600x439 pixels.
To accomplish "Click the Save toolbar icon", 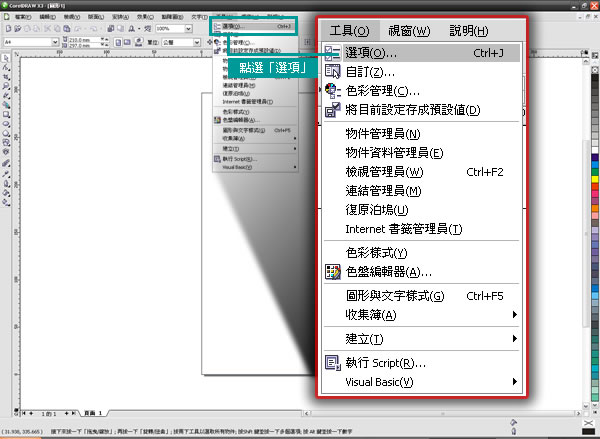I will point(27,29).
